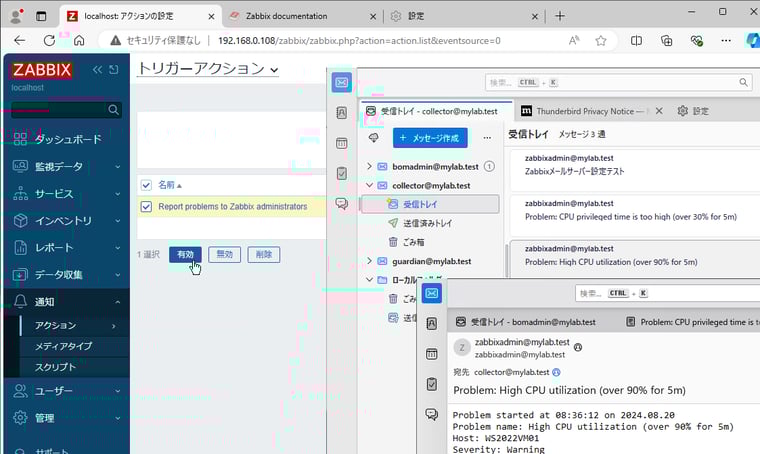This screenshot has height=454, width=760.
Task: Click the browser home icon
Action: coord(79,41)
